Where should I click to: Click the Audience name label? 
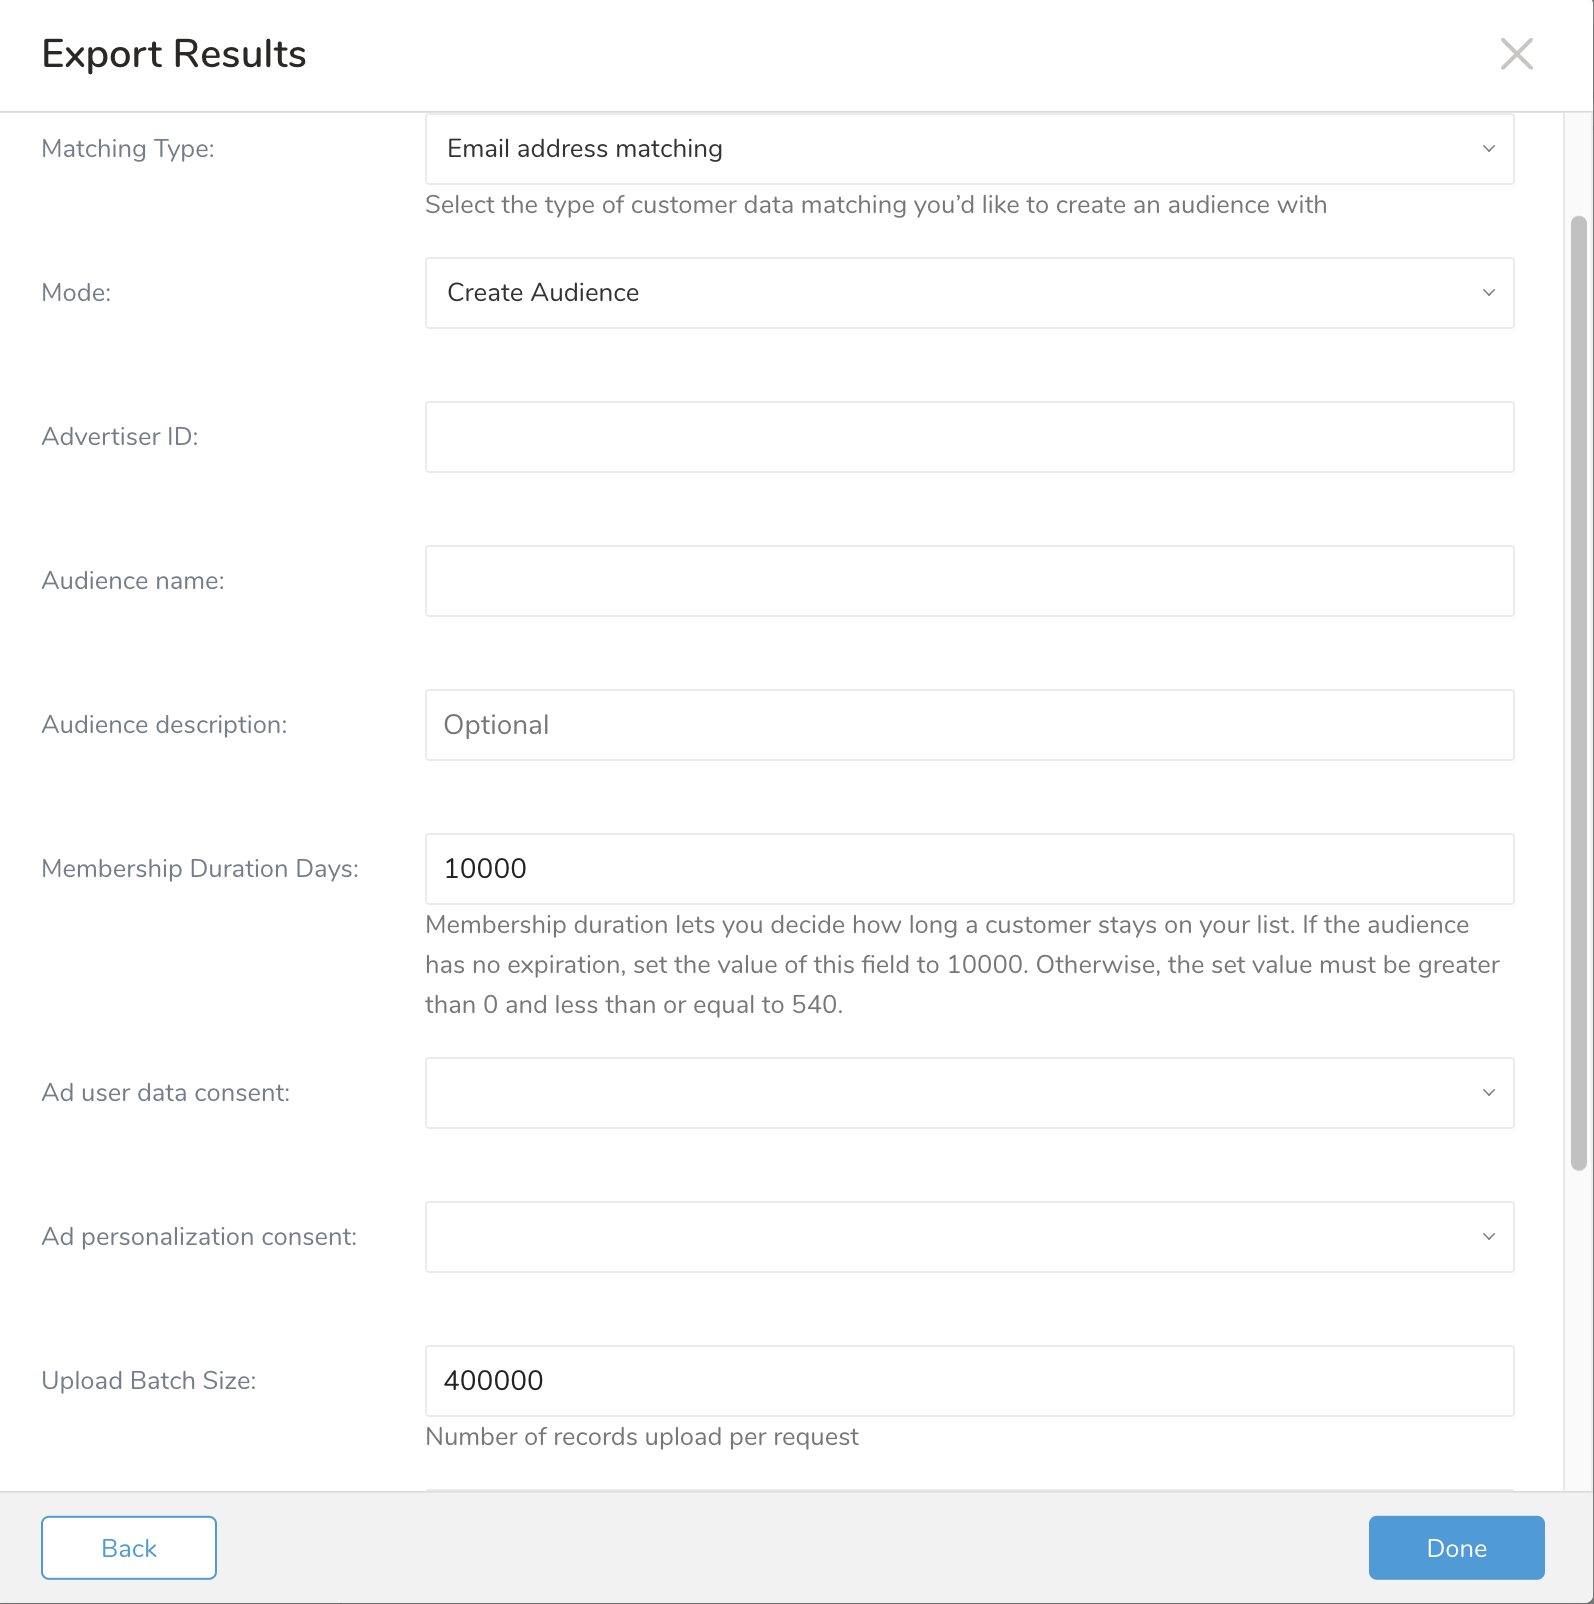[133, 581]
